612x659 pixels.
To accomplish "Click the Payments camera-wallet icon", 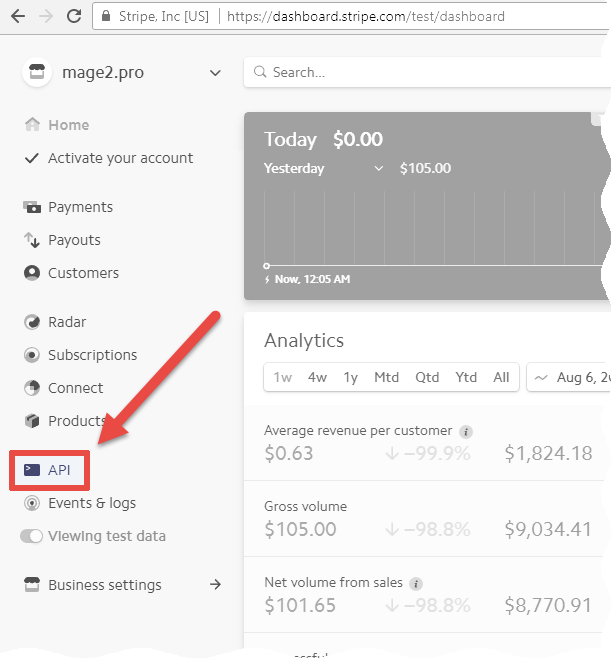I will (x=32, y=207).
